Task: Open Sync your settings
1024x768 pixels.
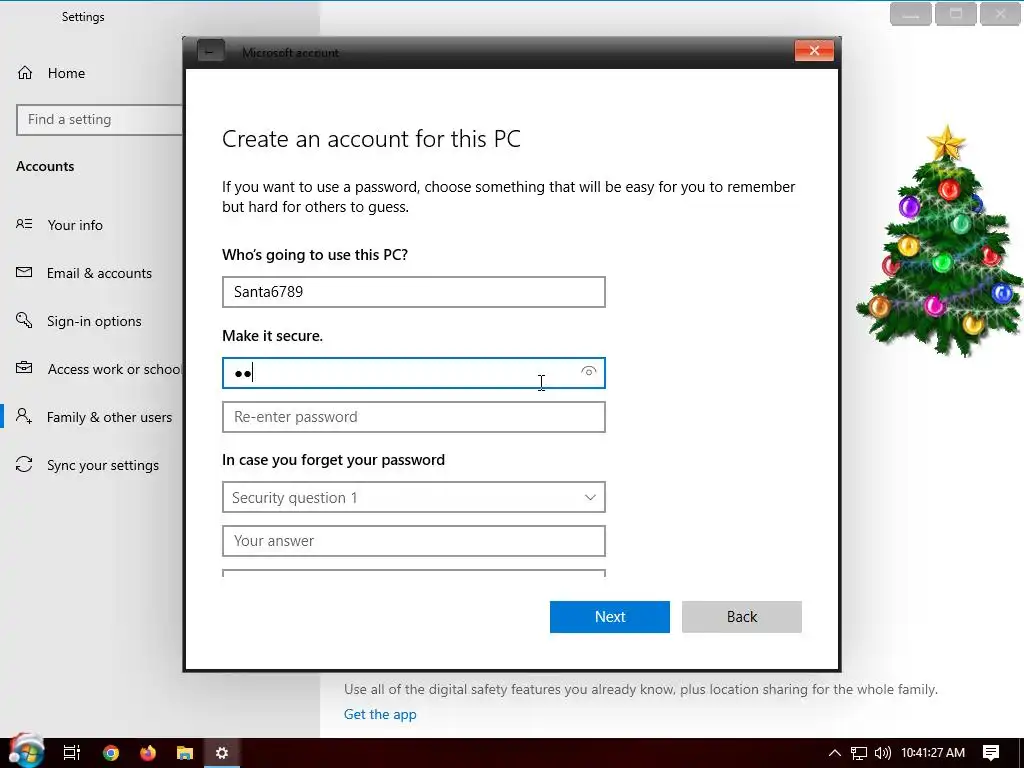Action: point(103,465)
